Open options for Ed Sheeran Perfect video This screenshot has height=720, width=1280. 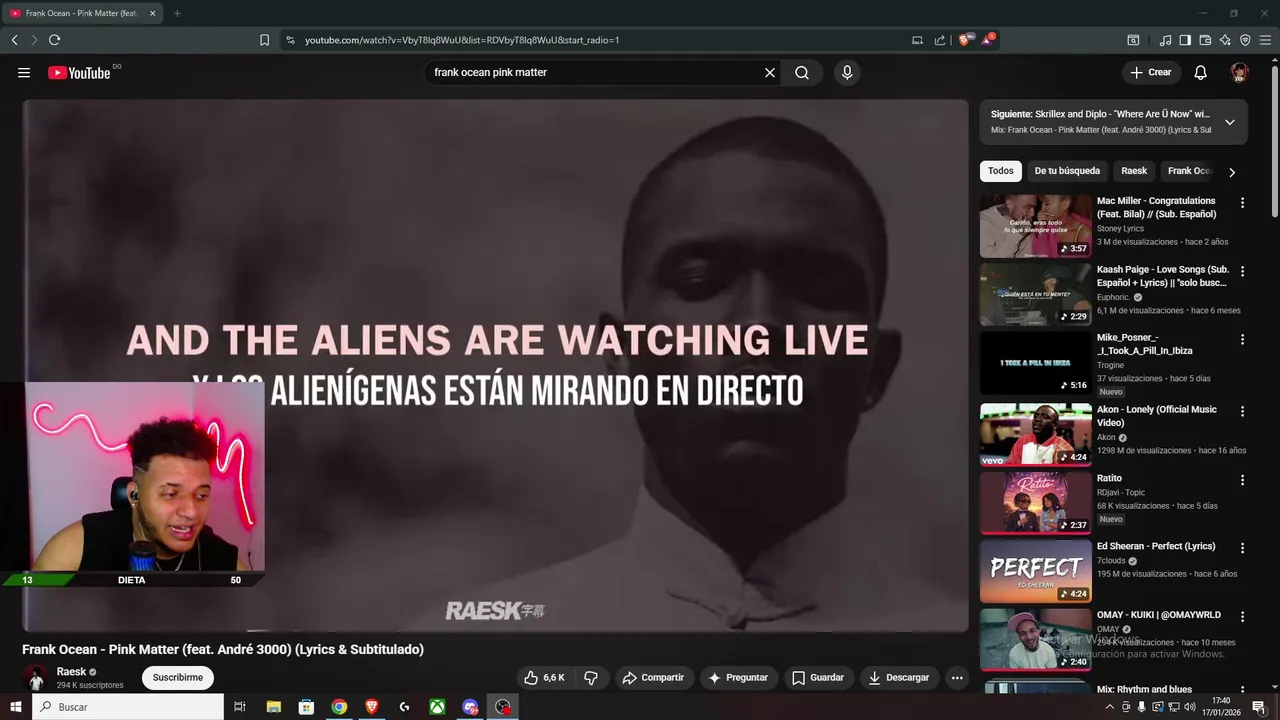pos(1243,548)
